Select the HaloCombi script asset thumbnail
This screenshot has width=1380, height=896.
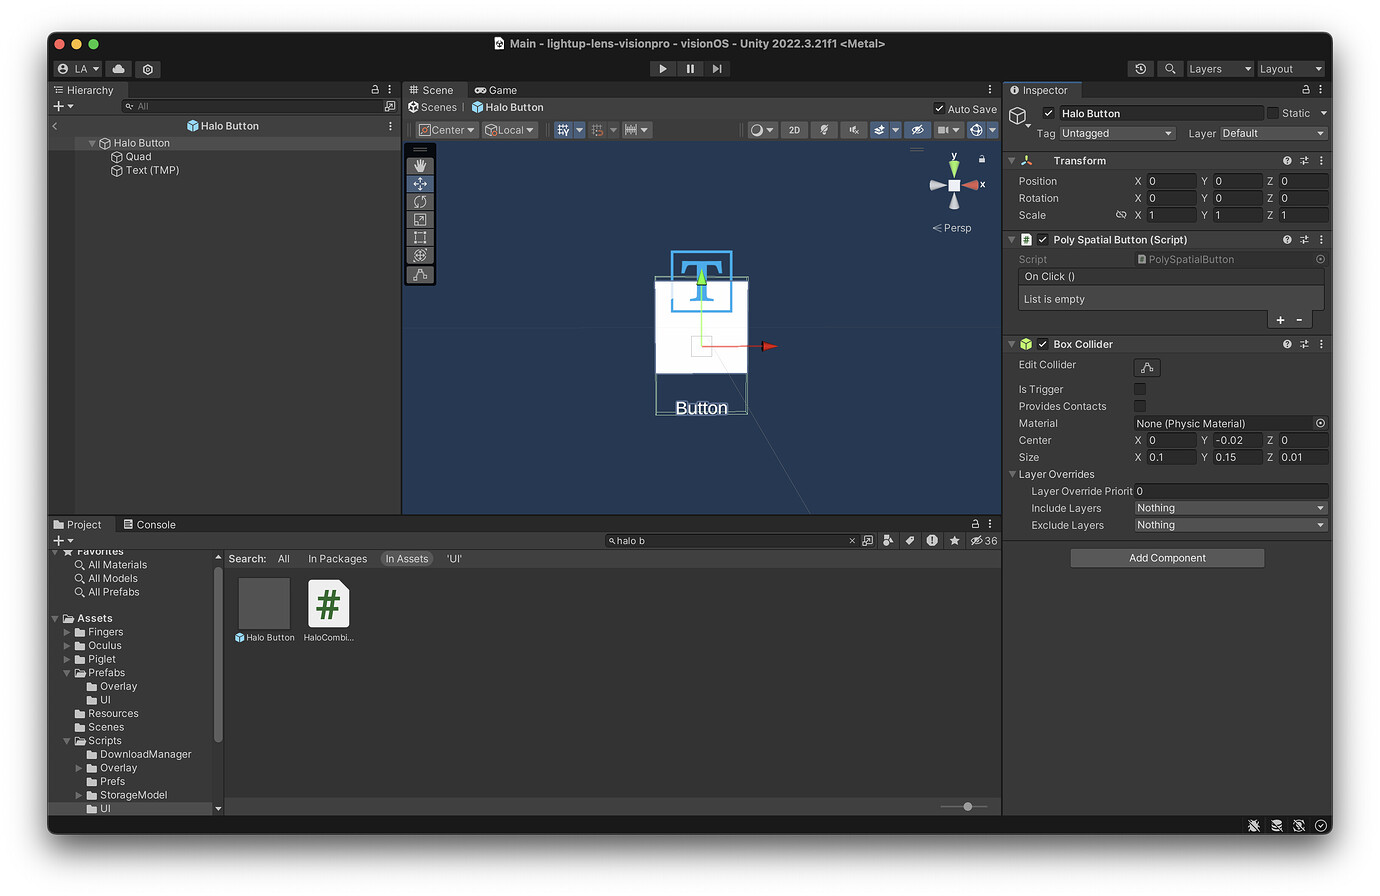(x=329, y=602)
